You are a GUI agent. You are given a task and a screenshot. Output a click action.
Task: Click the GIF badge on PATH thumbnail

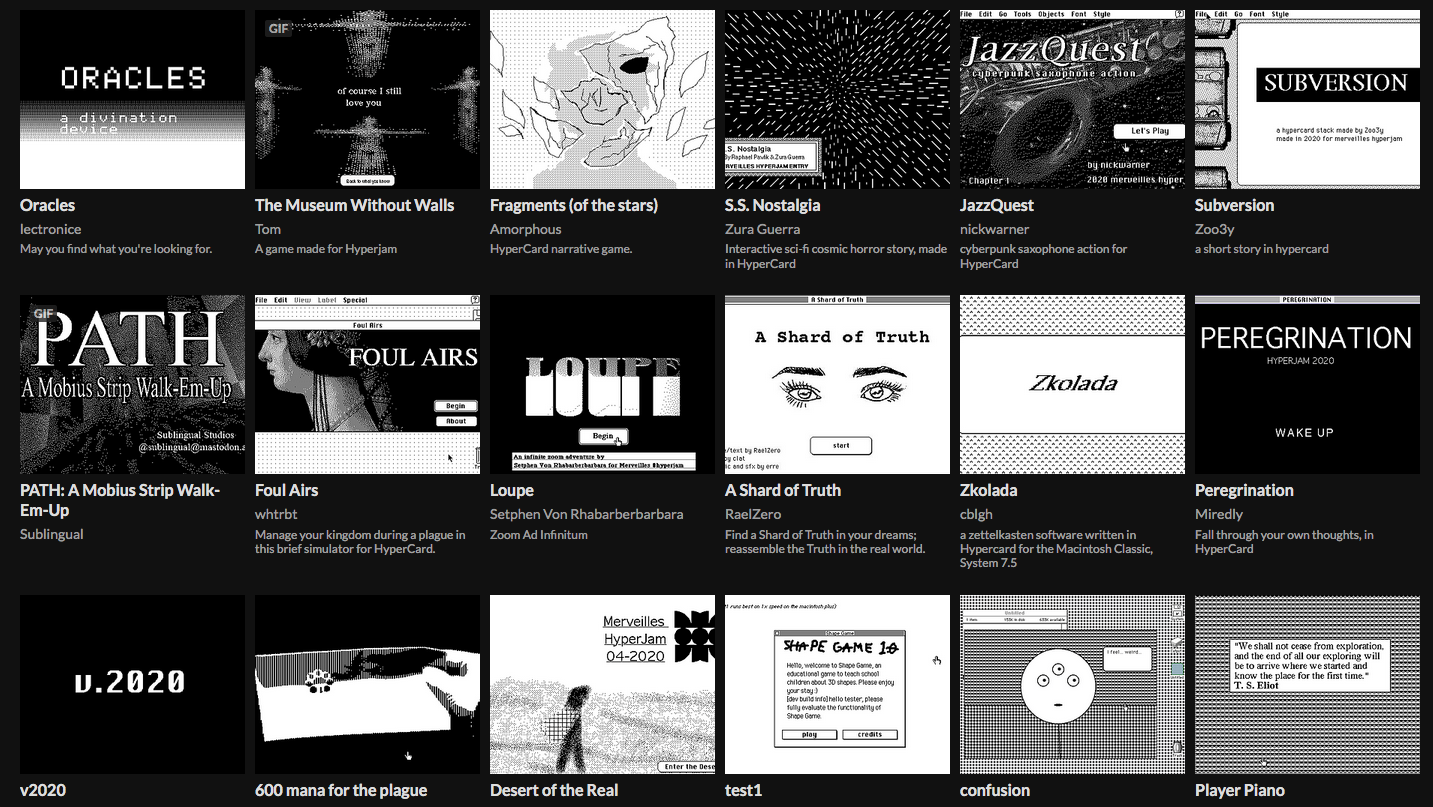[43, 313]
